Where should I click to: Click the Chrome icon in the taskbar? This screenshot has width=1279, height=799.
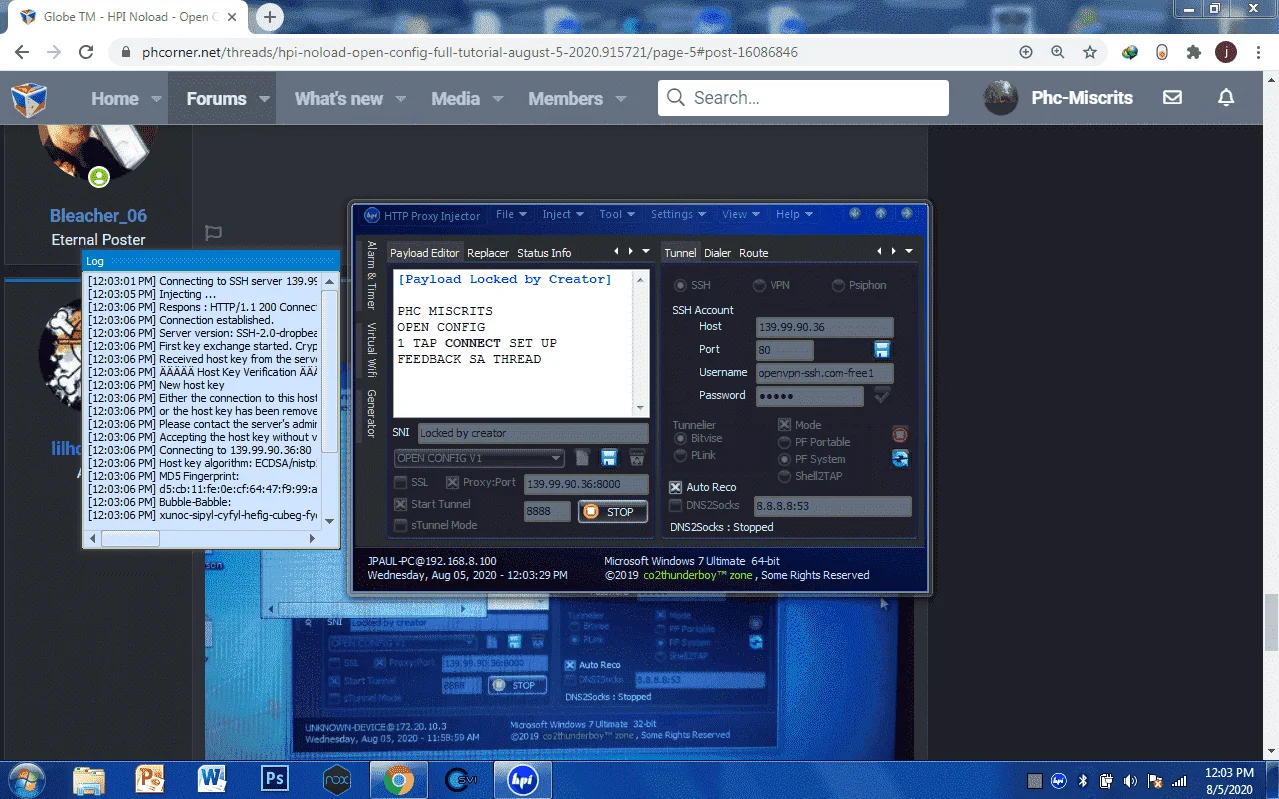(398, 779)
